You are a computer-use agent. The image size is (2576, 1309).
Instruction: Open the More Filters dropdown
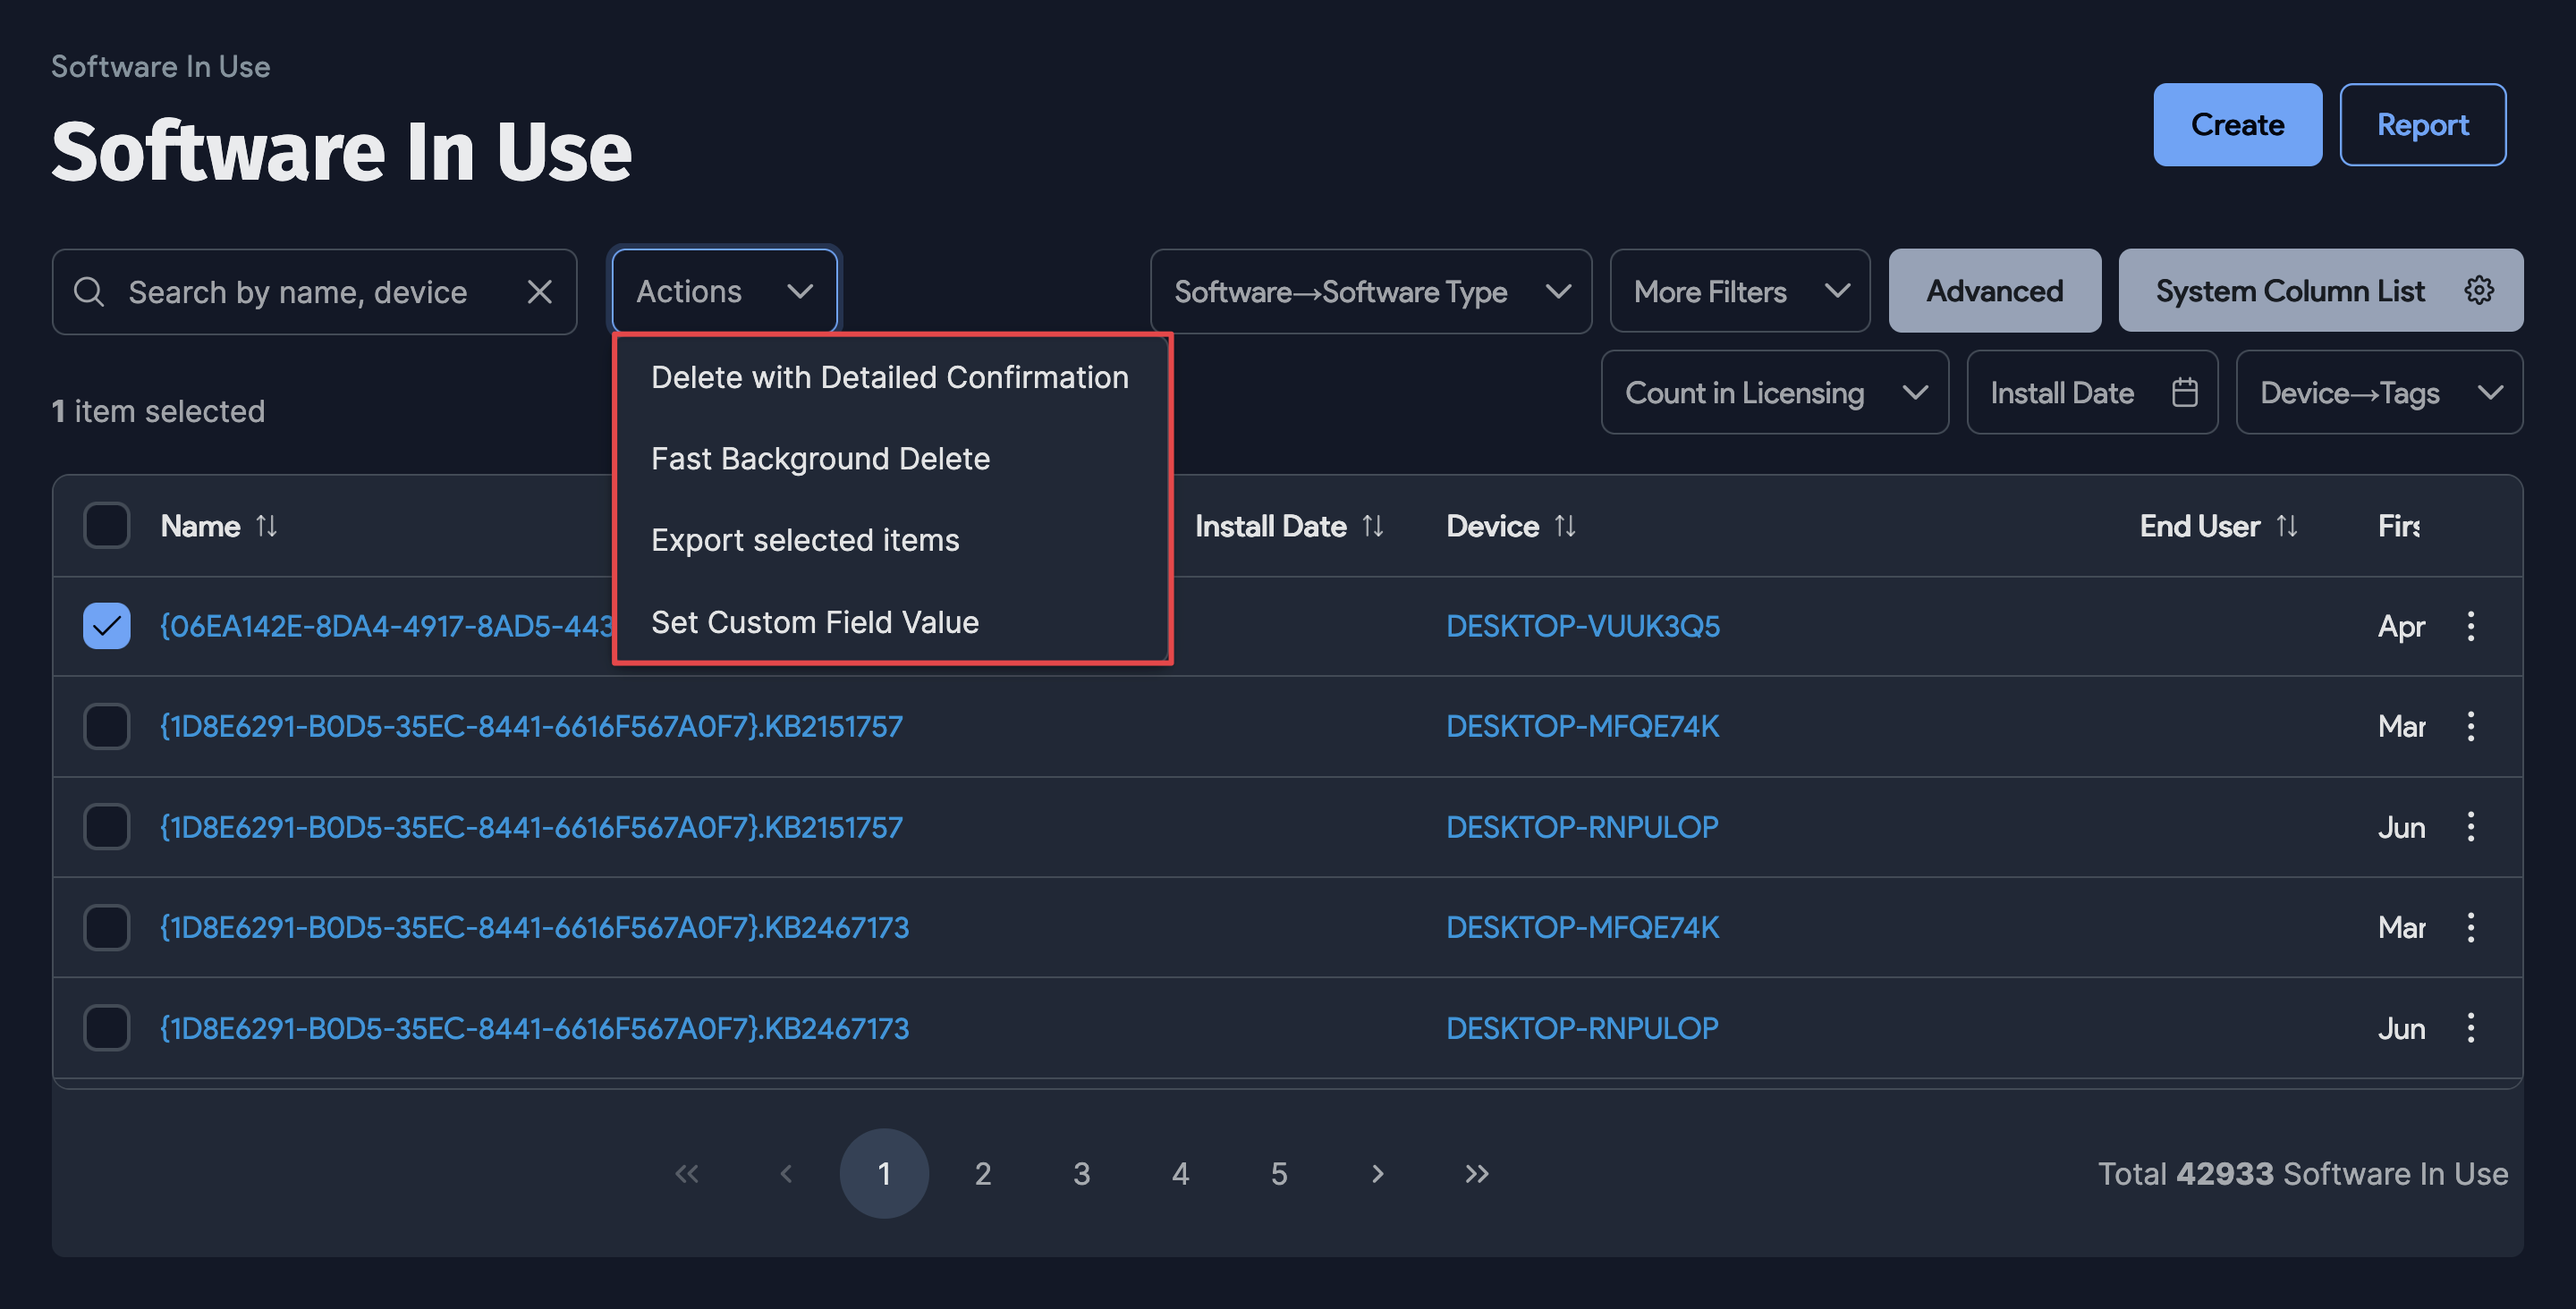point(1739,291)
